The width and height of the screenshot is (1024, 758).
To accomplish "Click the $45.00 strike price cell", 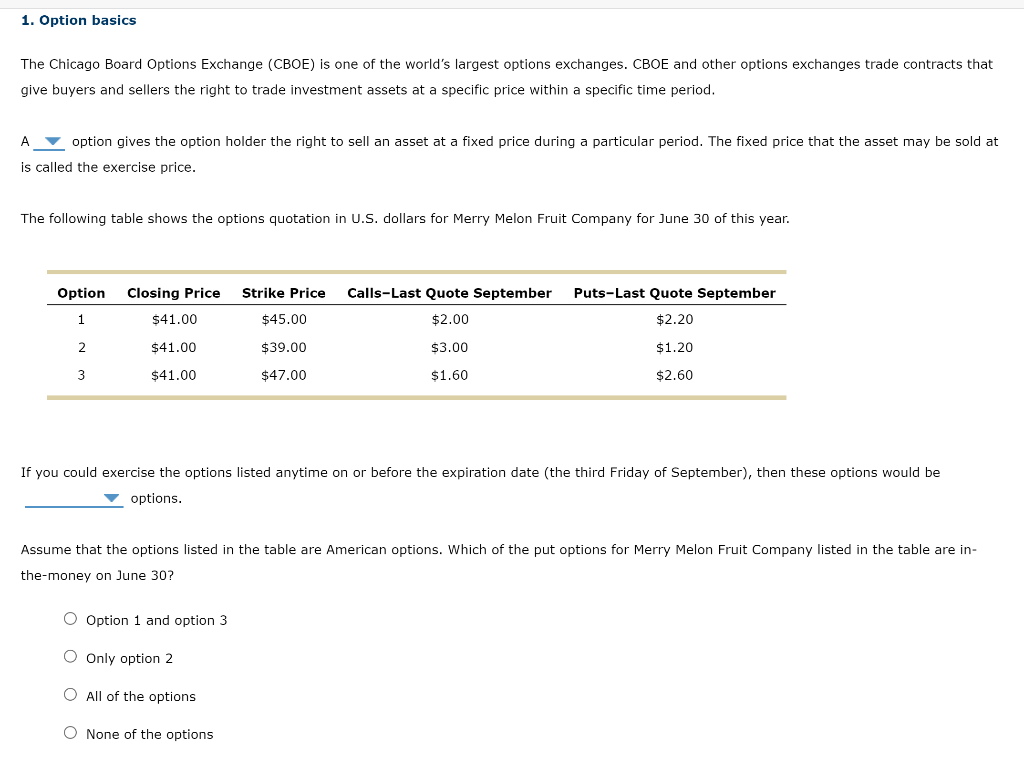I will (283, 319).
